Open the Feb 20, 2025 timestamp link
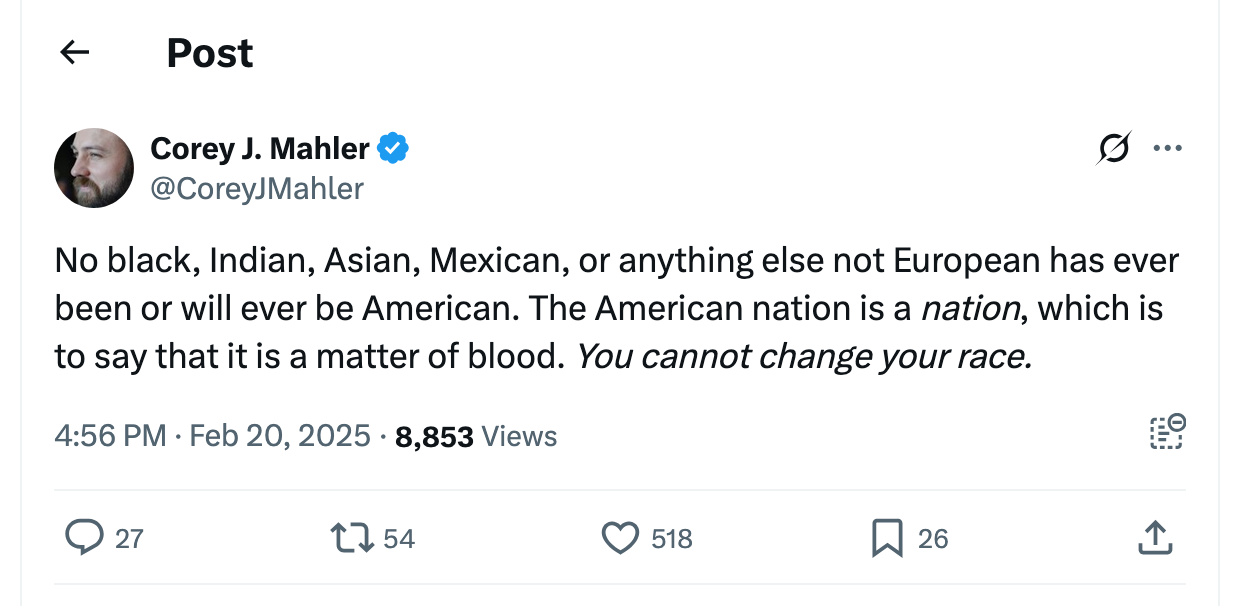Screen dimensions: 1234x606 (x=277, y=435)
